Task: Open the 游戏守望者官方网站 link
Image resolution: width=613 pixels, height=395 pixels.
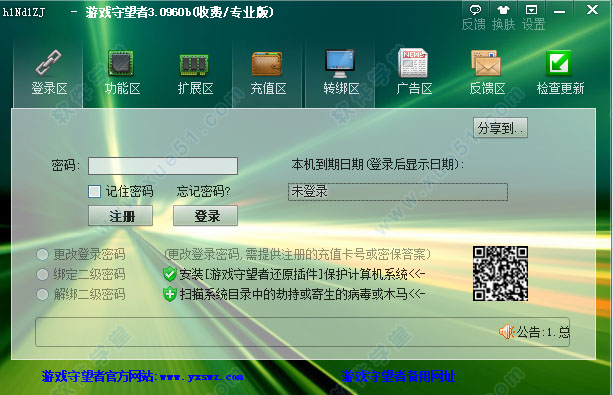Action: pos(142,376)
